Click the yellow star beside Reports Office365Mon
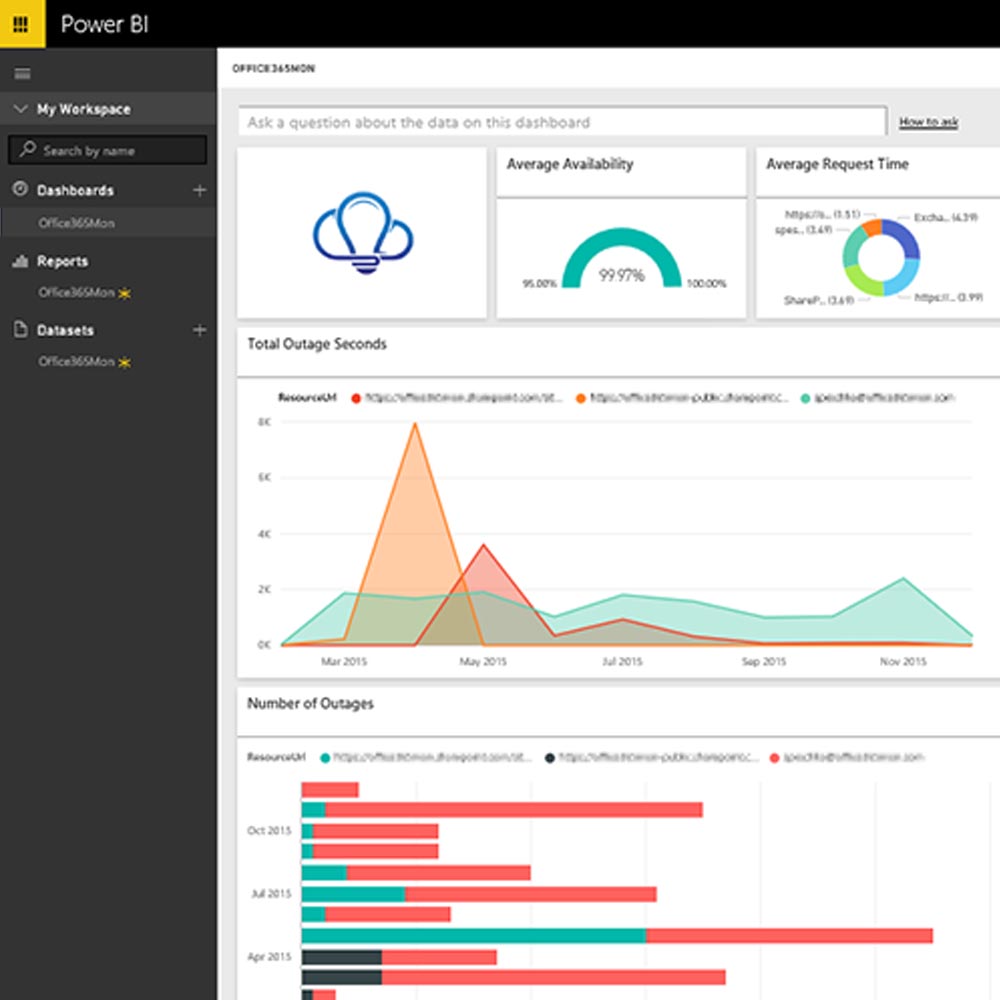 (x=124, y=293)
